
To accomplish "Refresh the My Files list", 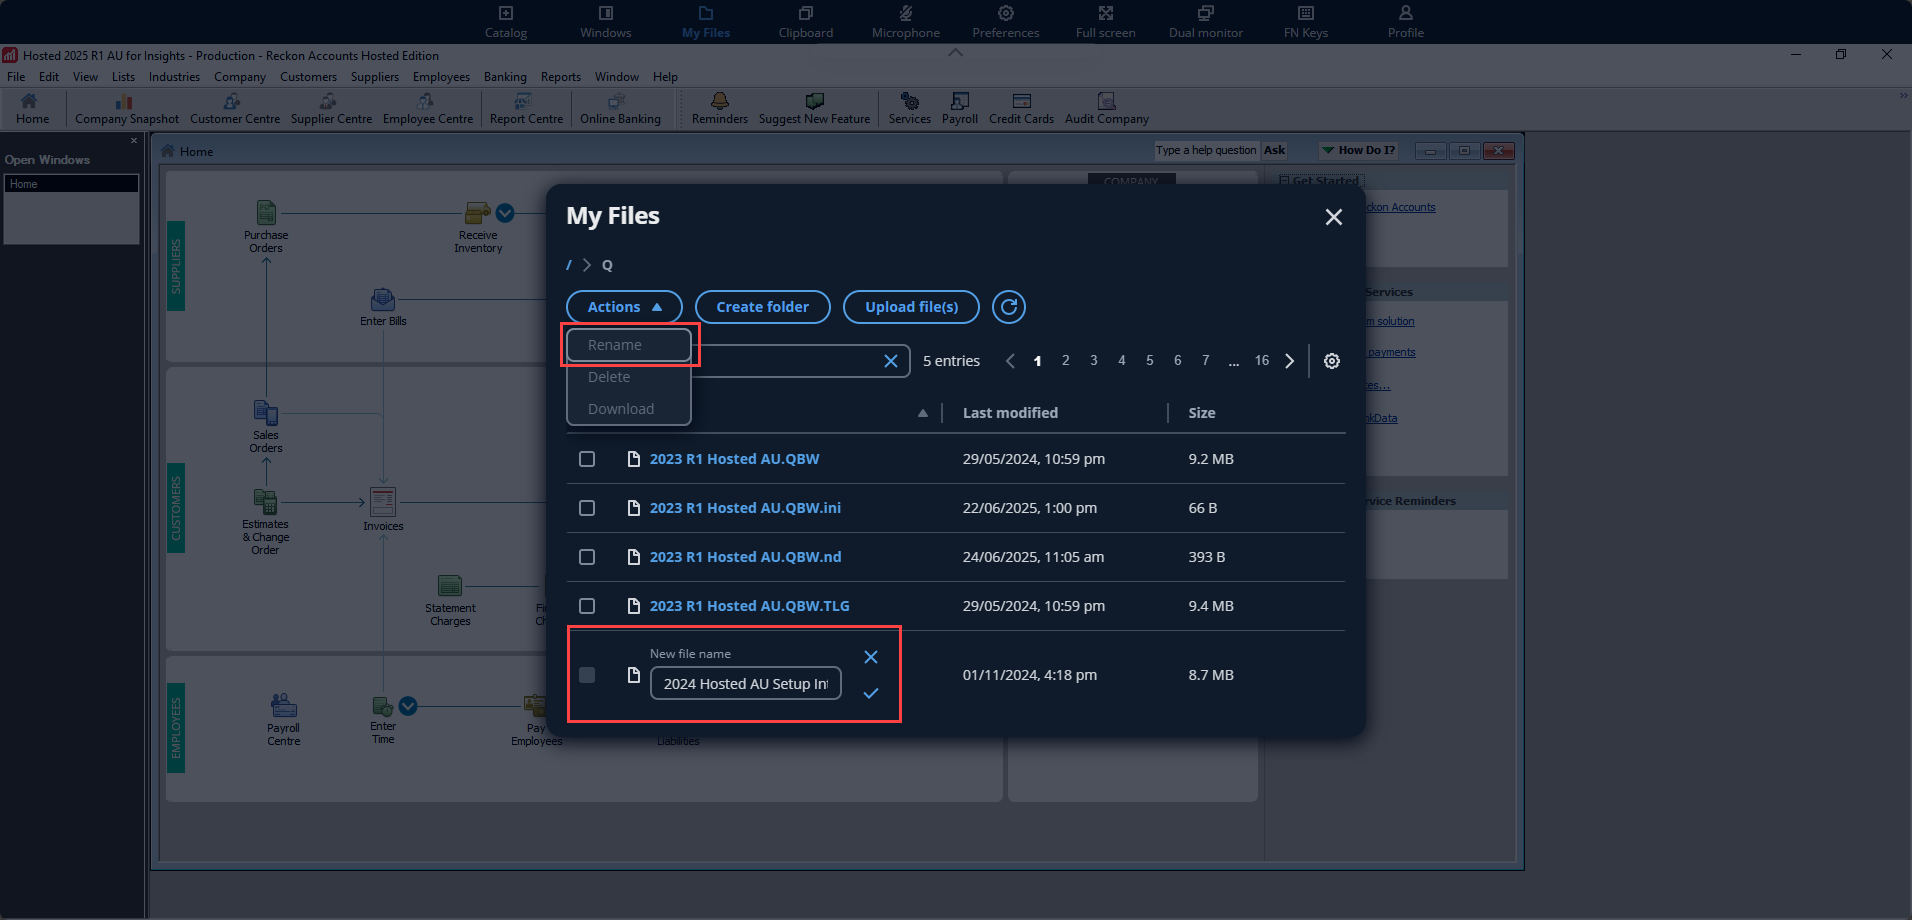I will coord(1009,307).
